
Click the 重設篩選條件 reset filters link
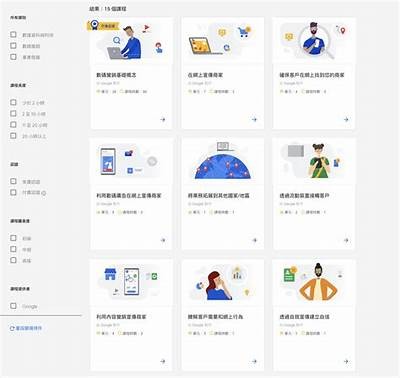tap(29, 328)
